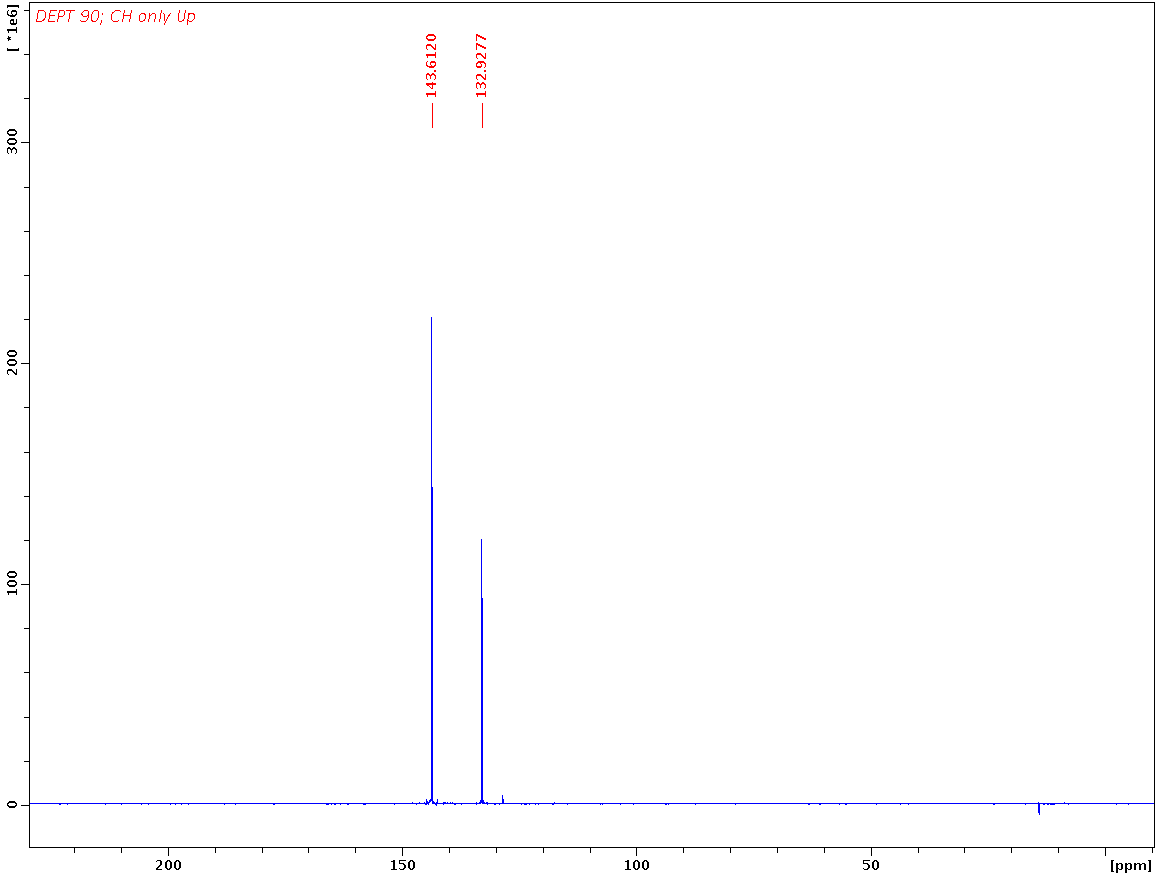Click the 300 intensity axis label
Viewport: 1158px width, 876px height.
coord(14,143)
